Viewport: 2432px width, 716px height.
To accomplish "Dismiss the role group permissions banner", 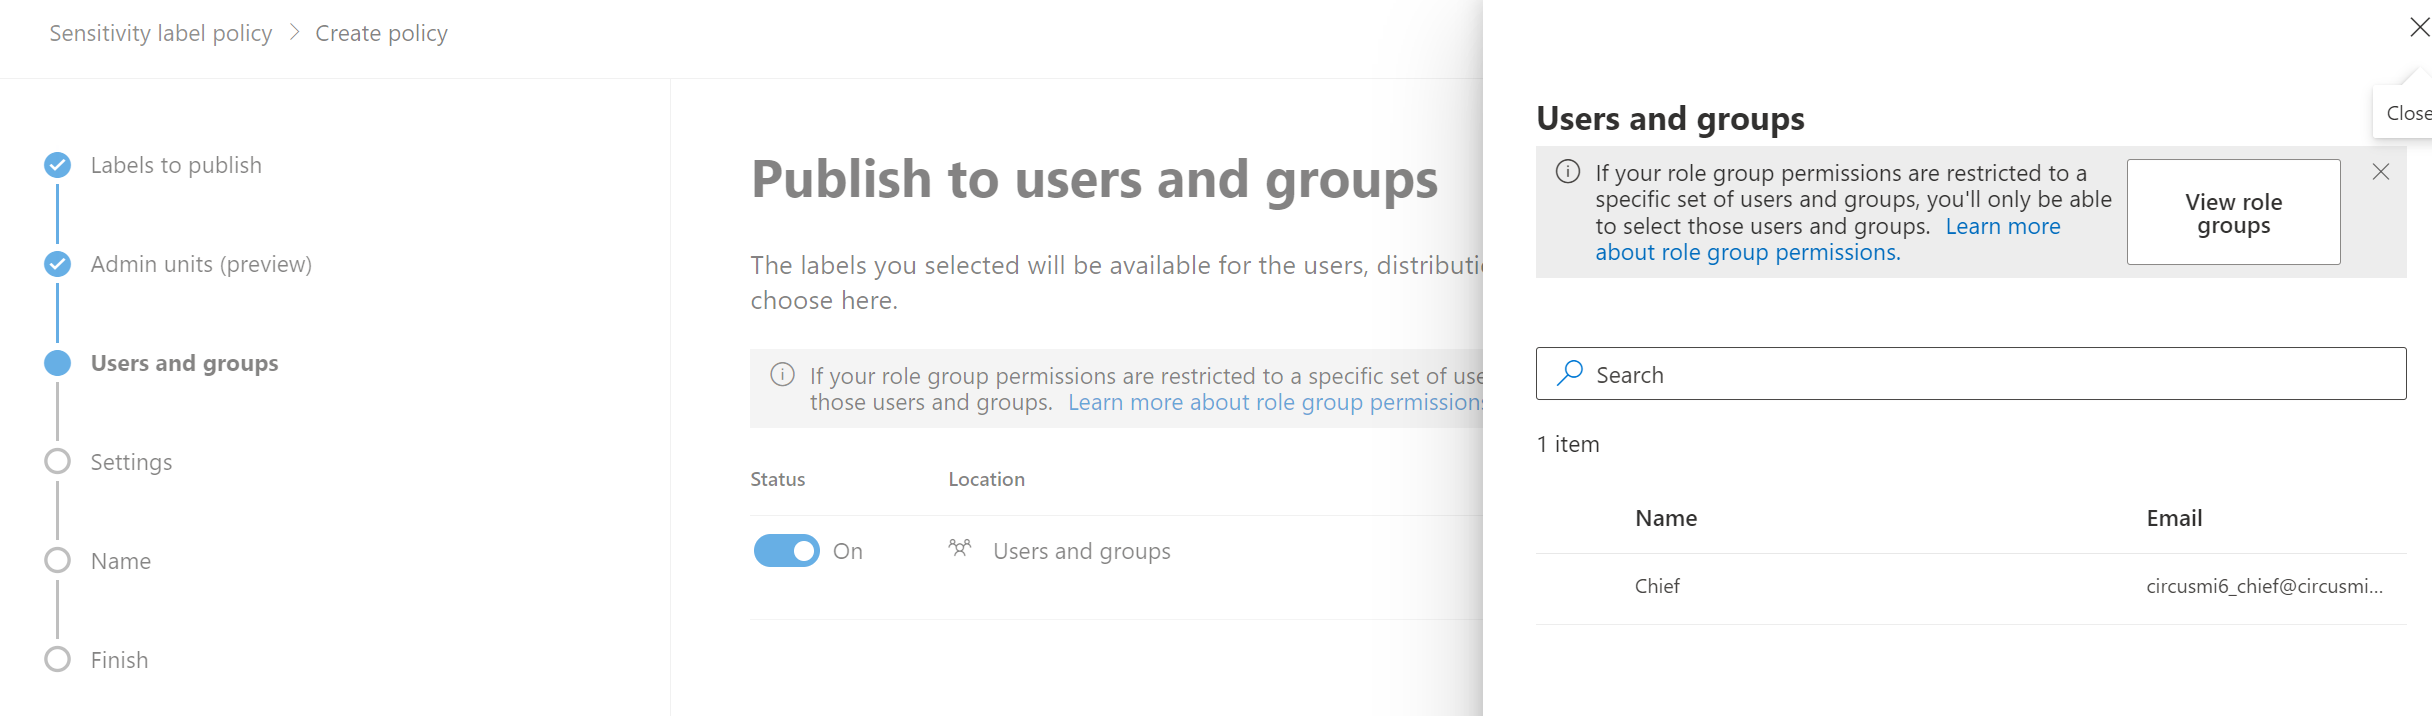I will click(2381, 172).
